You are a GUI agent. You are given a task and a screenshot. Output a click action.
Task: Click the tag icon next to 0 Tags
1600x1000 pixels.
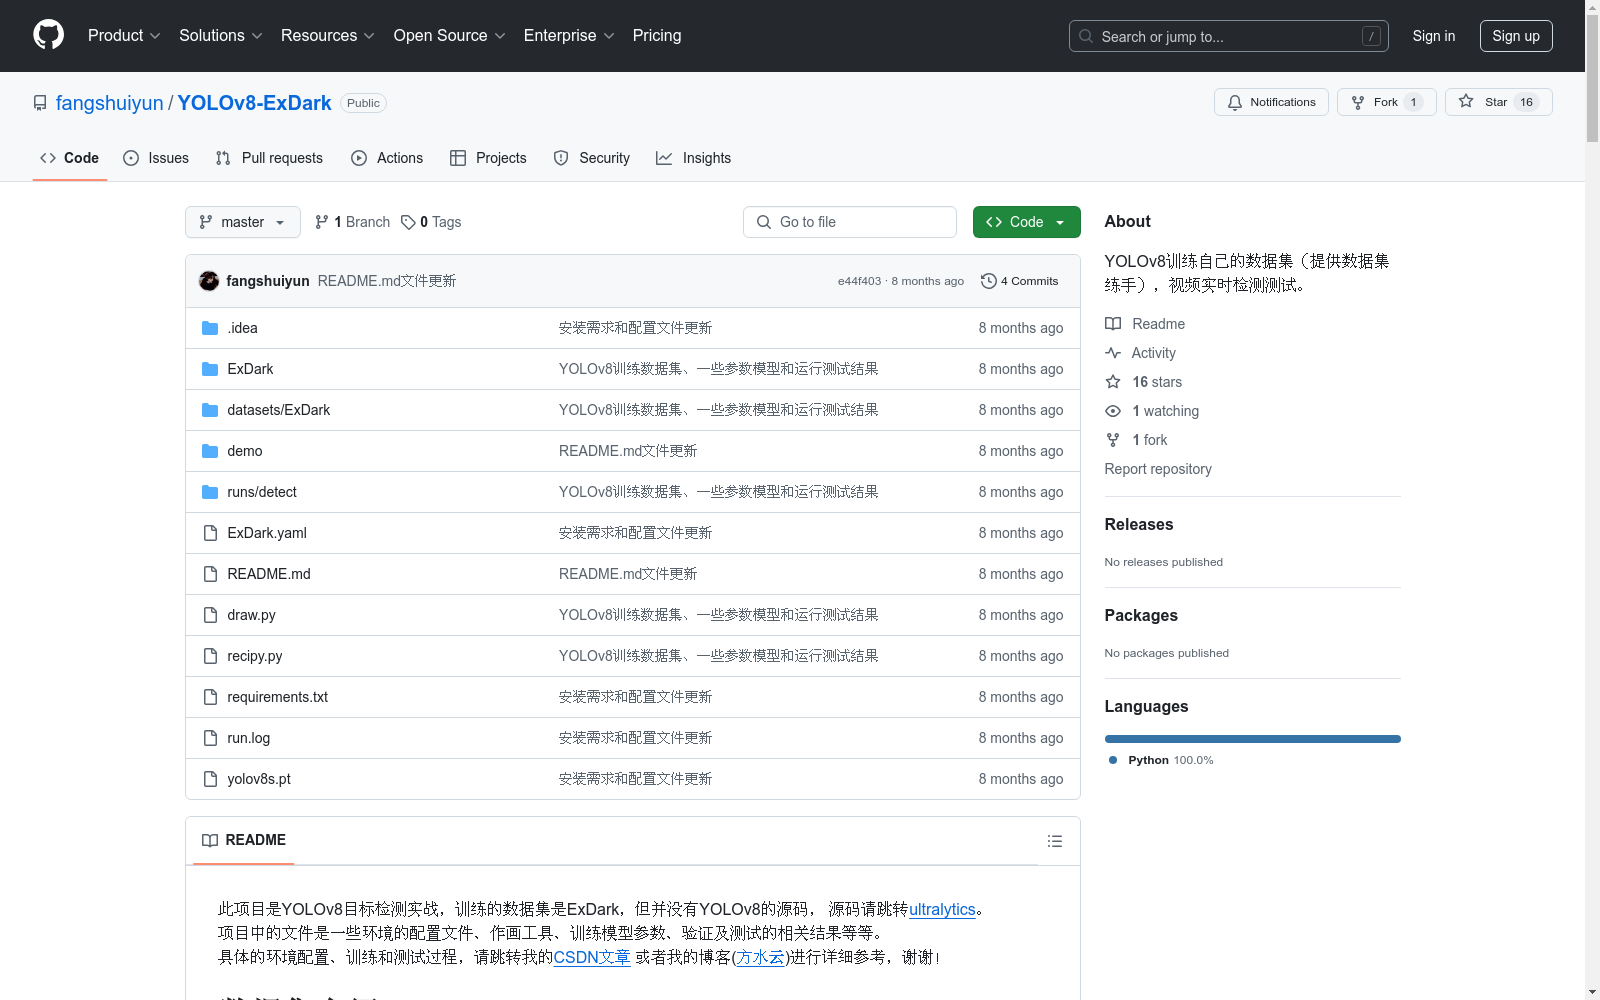coord(408,222)
